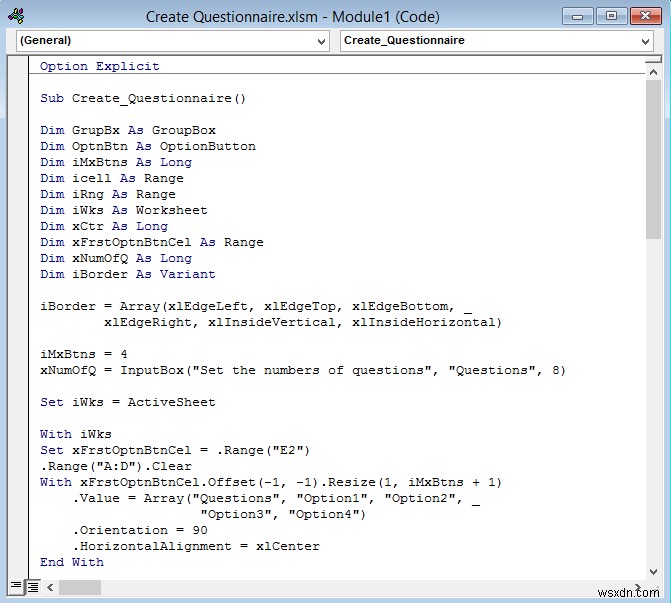Click 'Dim iRng As Range' line
Screen dimensions: 671x603
108,194
